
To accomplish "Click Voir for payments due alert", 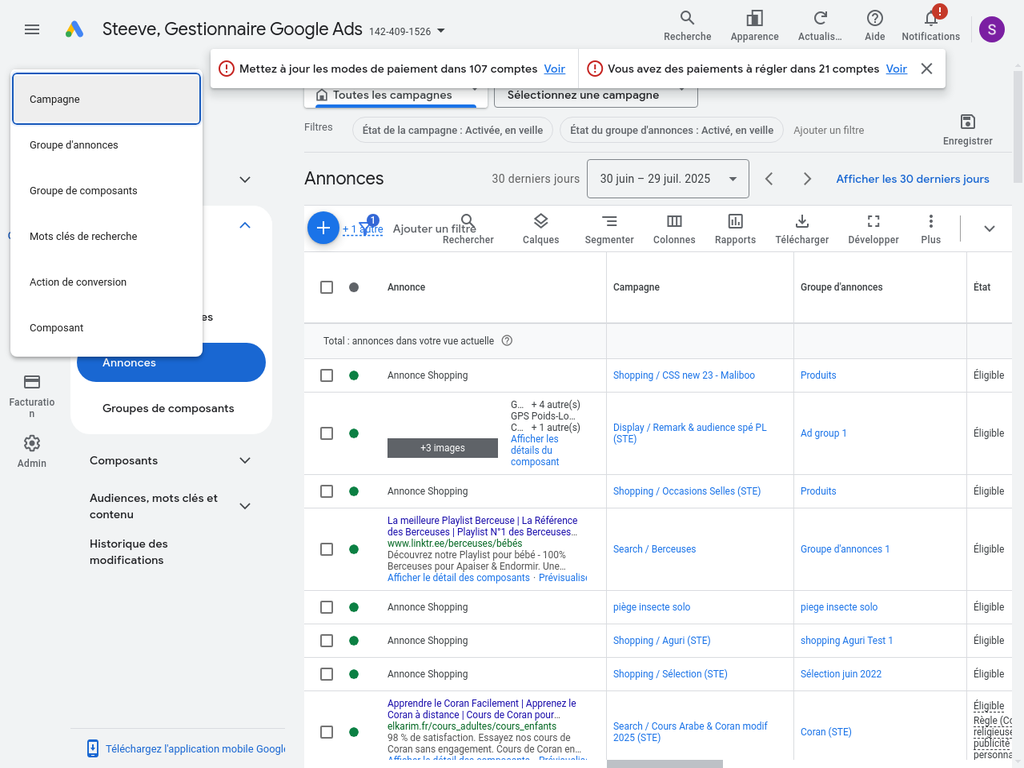I will click(x=896, y=69).
